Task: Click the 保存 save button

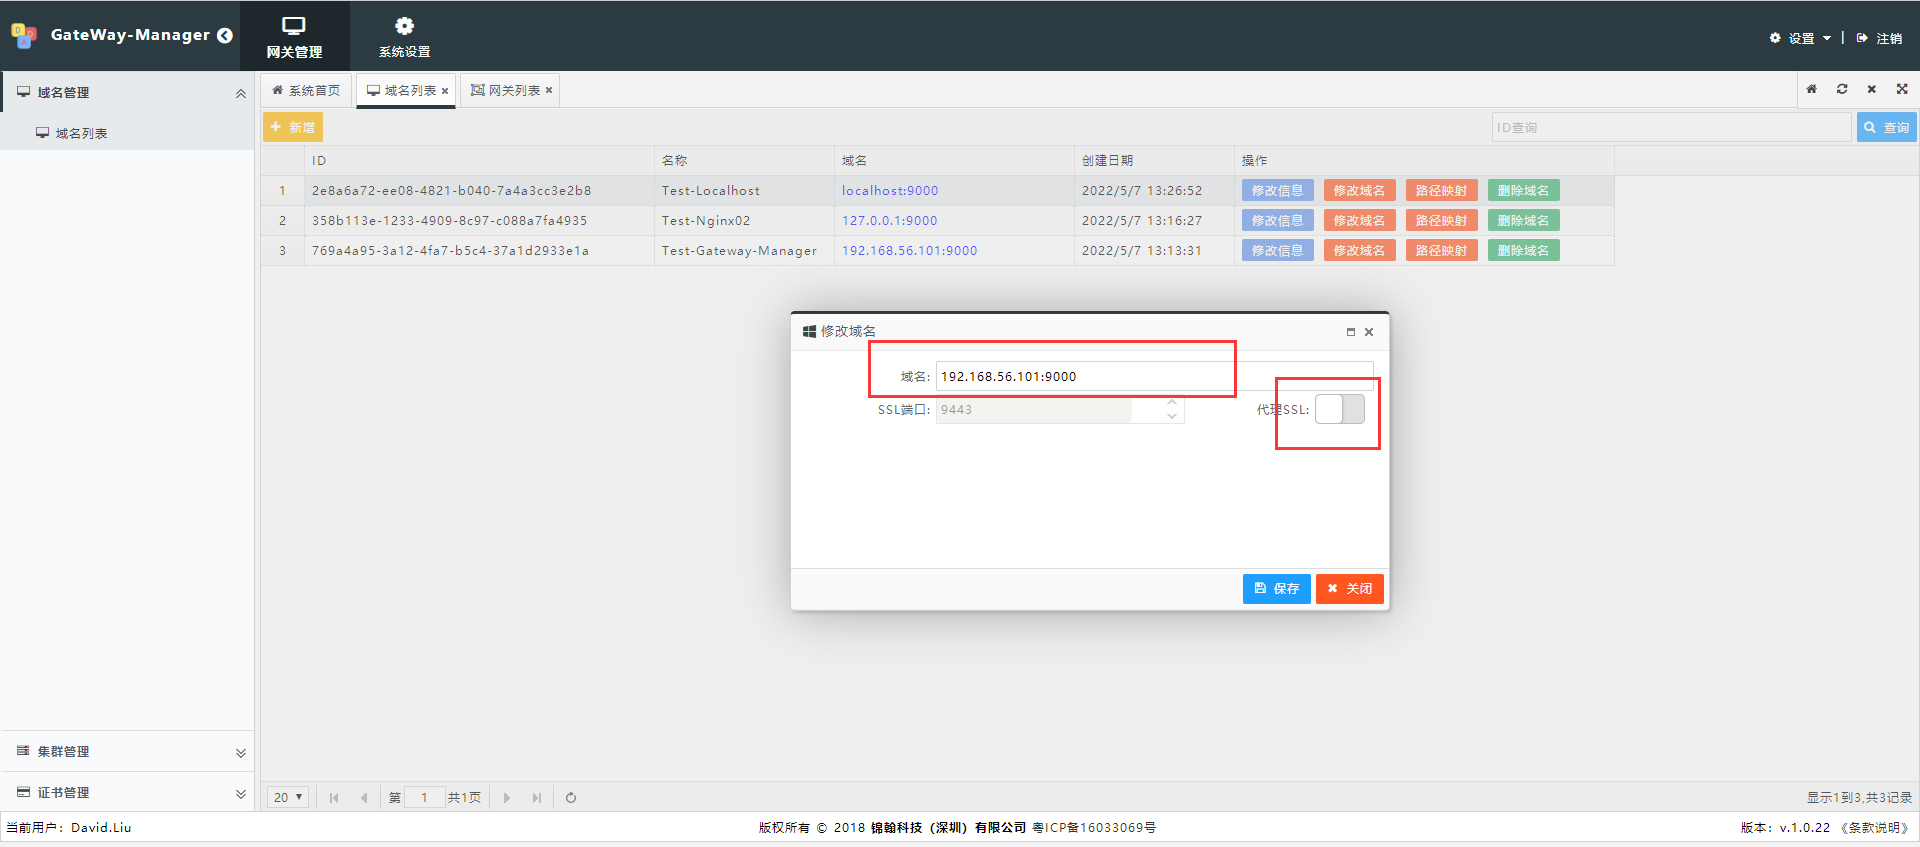Action: [x=1276, y=589]
